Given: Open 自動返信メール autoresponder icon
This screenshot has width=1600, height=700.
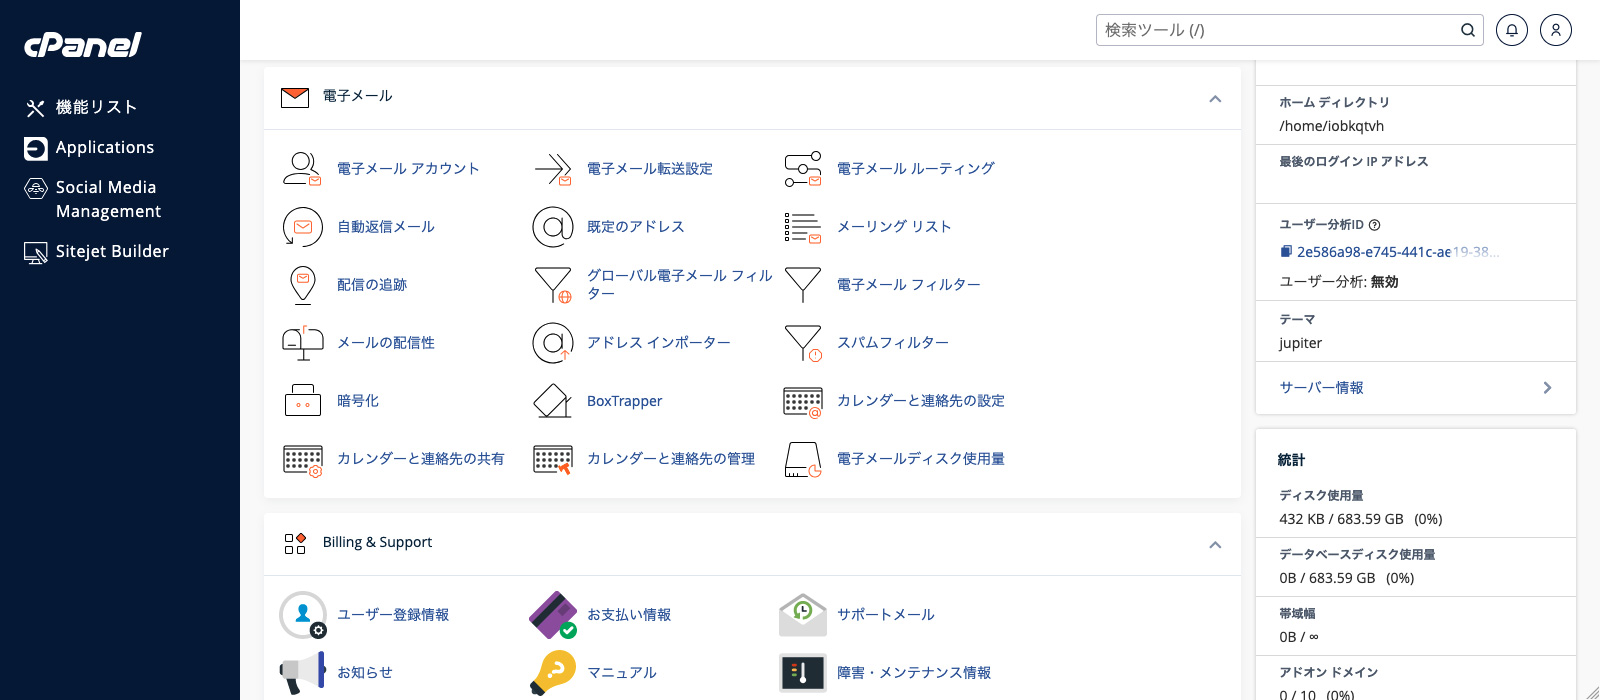Looking at the screenshot, I should pos(302,227).
